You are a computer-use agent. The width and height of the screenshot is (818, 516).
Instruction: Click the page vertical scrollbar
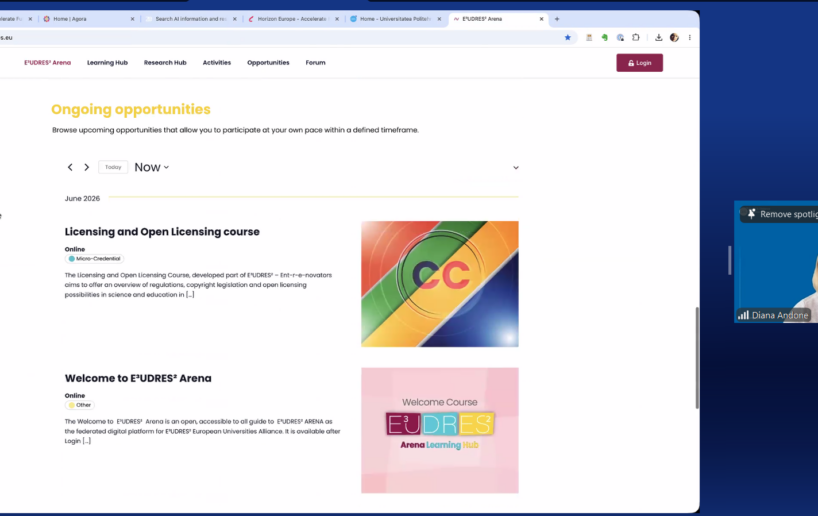coord(697,358)
